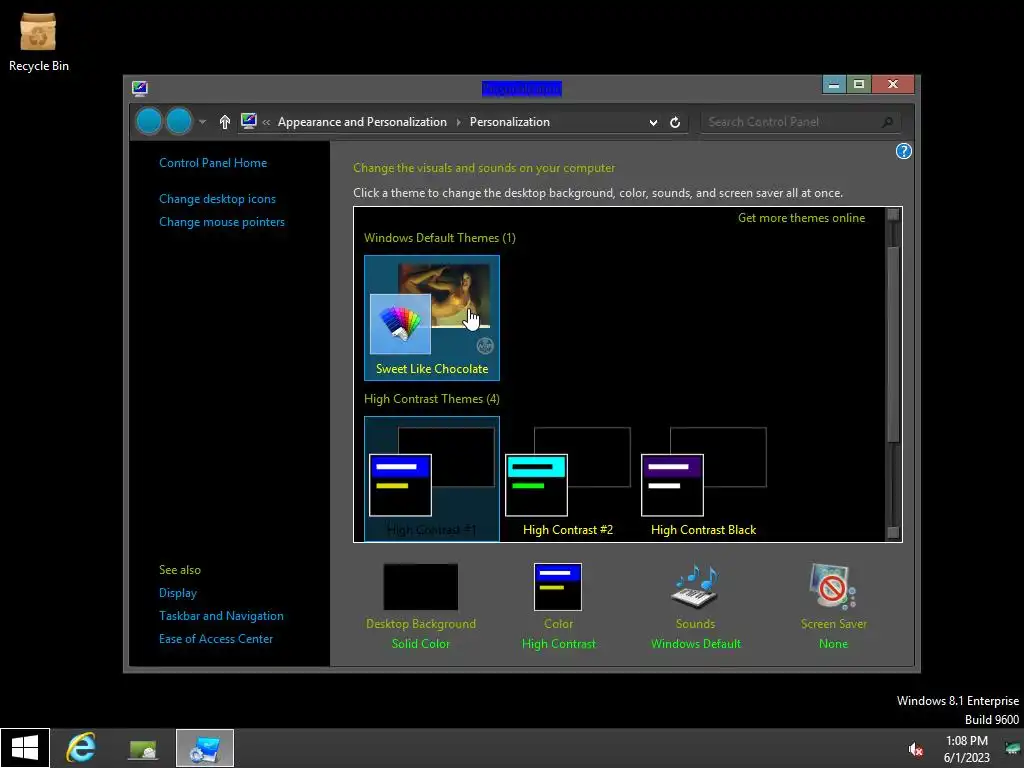Click the Control Panel icon in the address bar

click(x=248, y=121)
